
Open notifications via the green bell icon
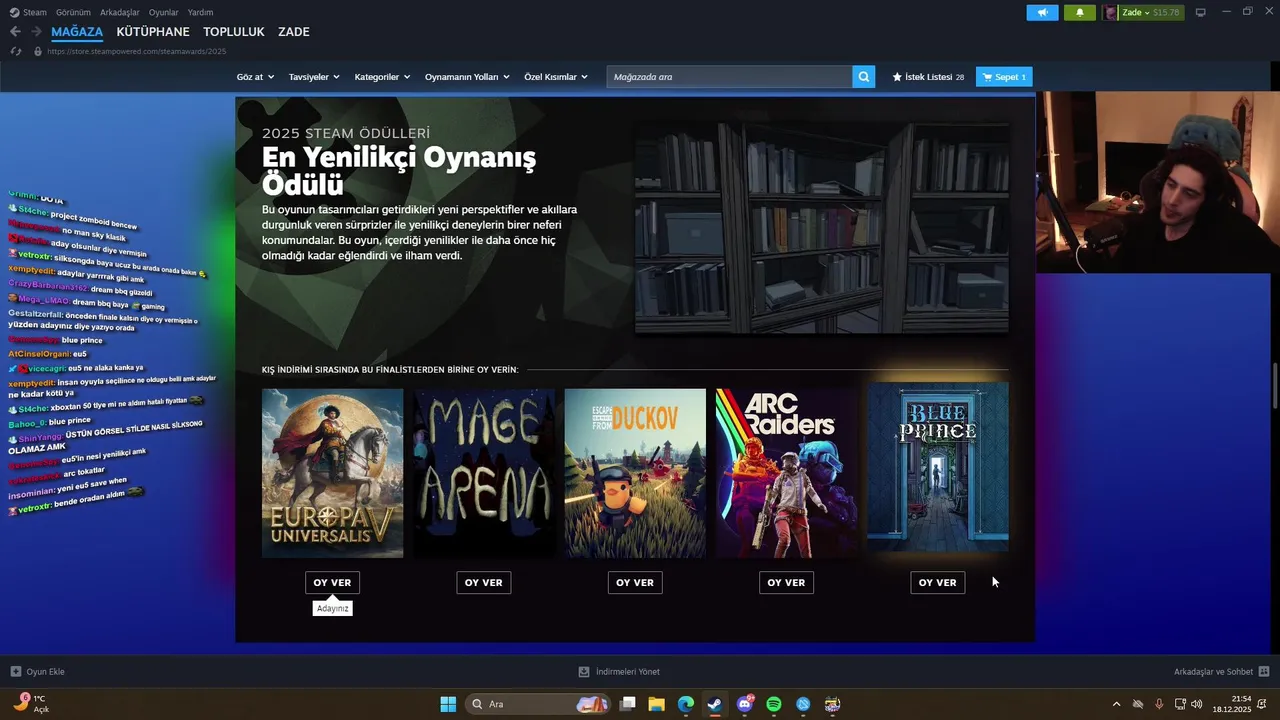[x=1079, y=13]
